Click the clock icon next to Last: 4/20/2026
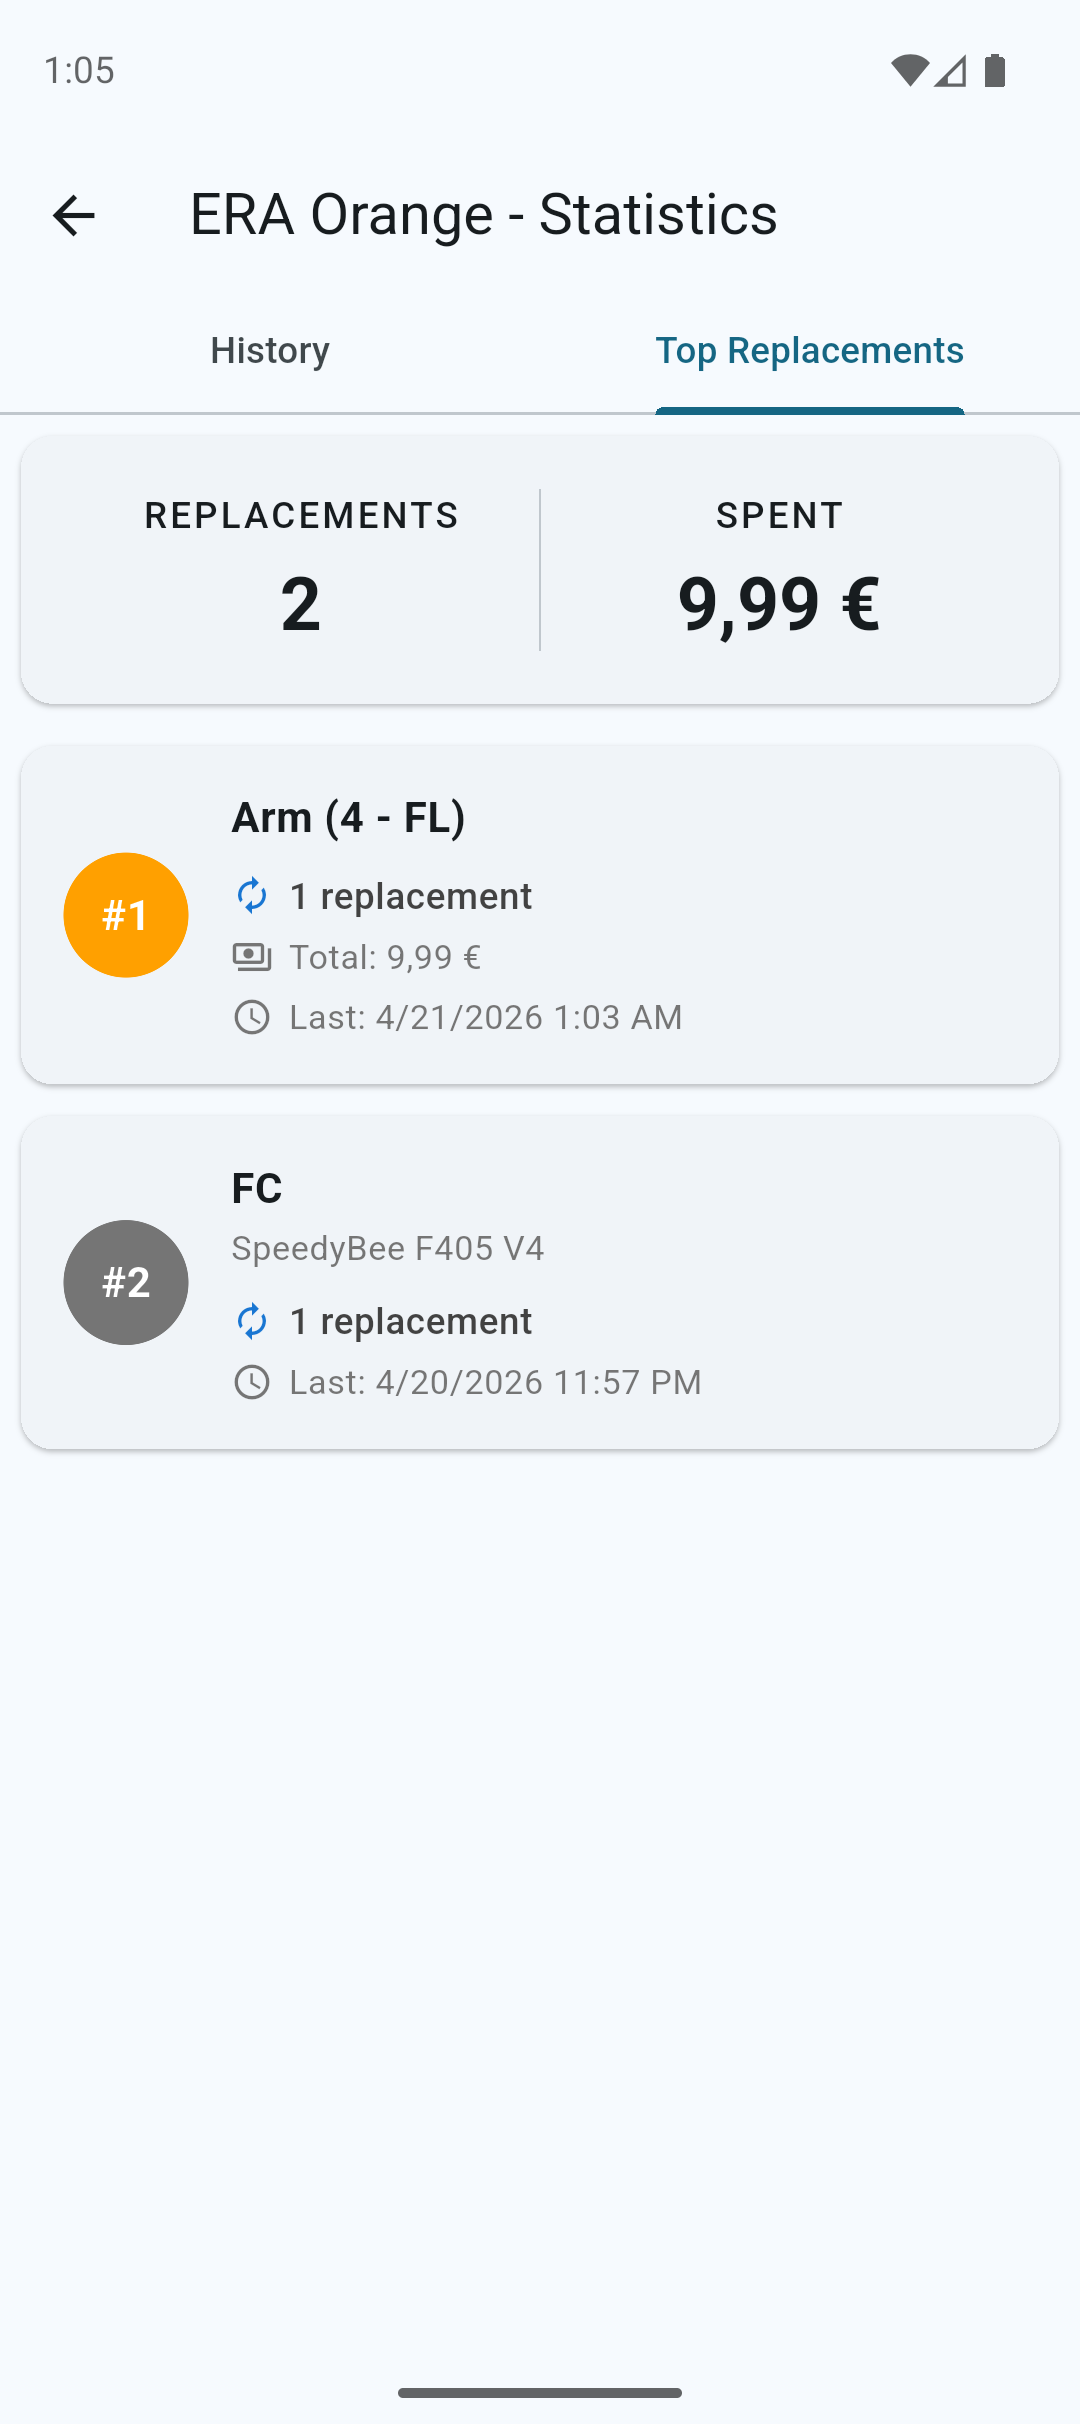Viewport: 1080px width, 2424px height. (x=253, y=1383)
